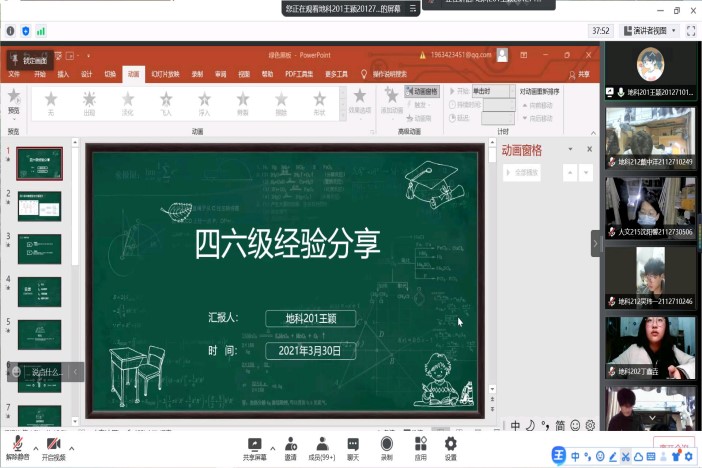This screenshot has width=702, height=468.
Task: Open meeting 设置 settings
Action: (x=451, y=443)
